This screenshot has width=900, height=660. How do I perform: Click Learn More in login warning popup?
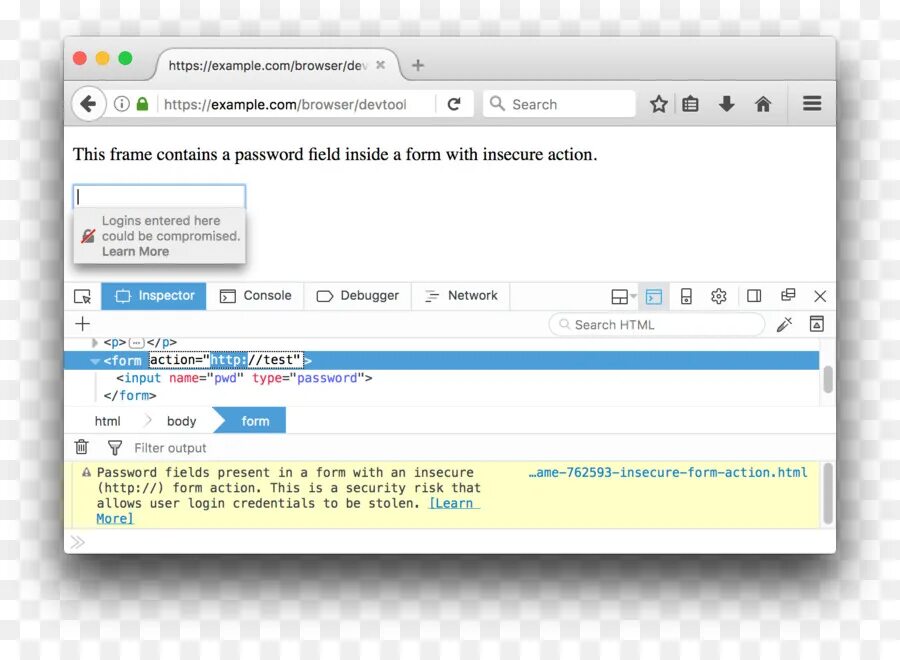click(135, 251)
